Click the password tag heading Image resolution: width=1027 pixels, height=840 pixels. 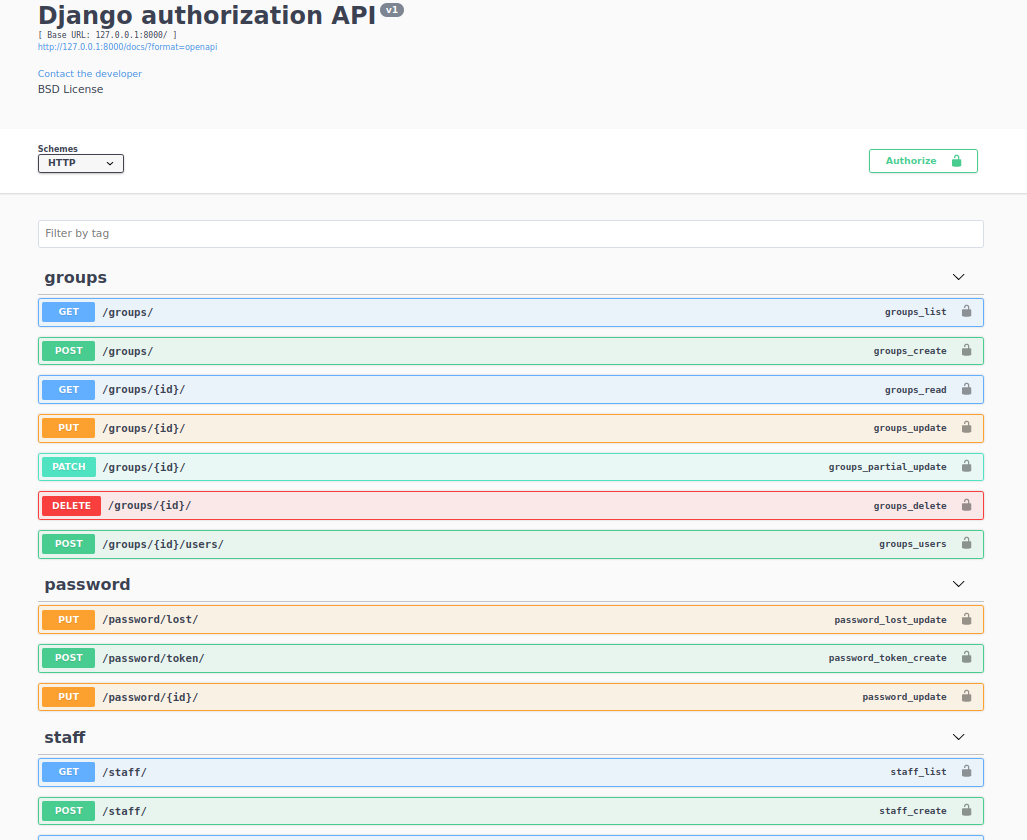click(87, 584)
